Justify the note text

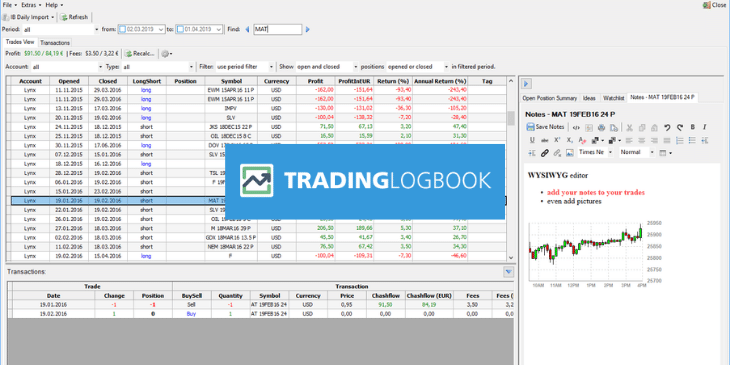tap(667, 140)
